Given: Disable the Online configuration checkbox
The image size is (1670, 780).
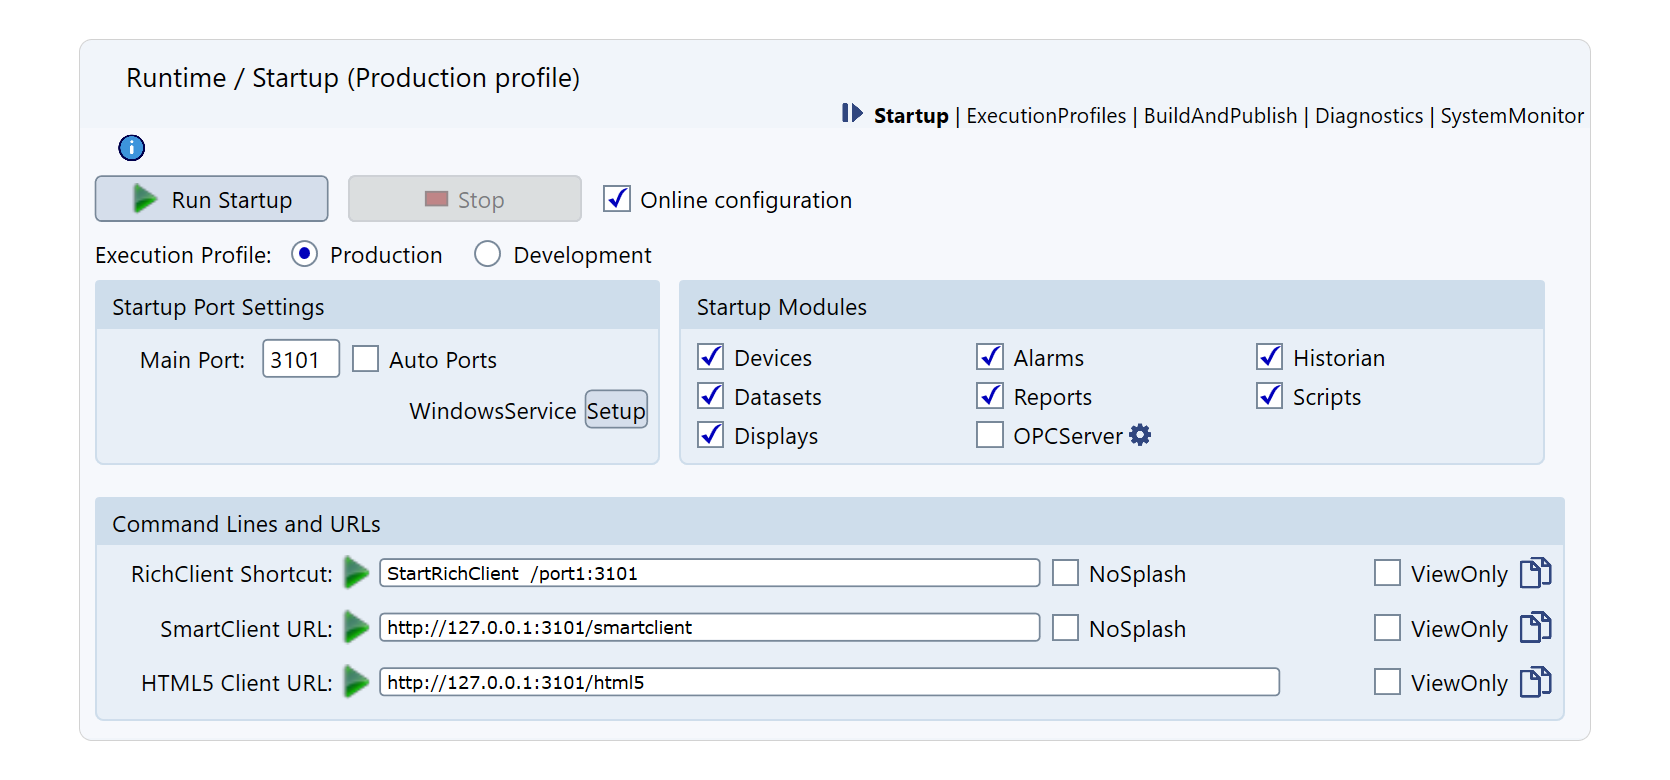Looking at the screenshot, I should pos(617,199).
